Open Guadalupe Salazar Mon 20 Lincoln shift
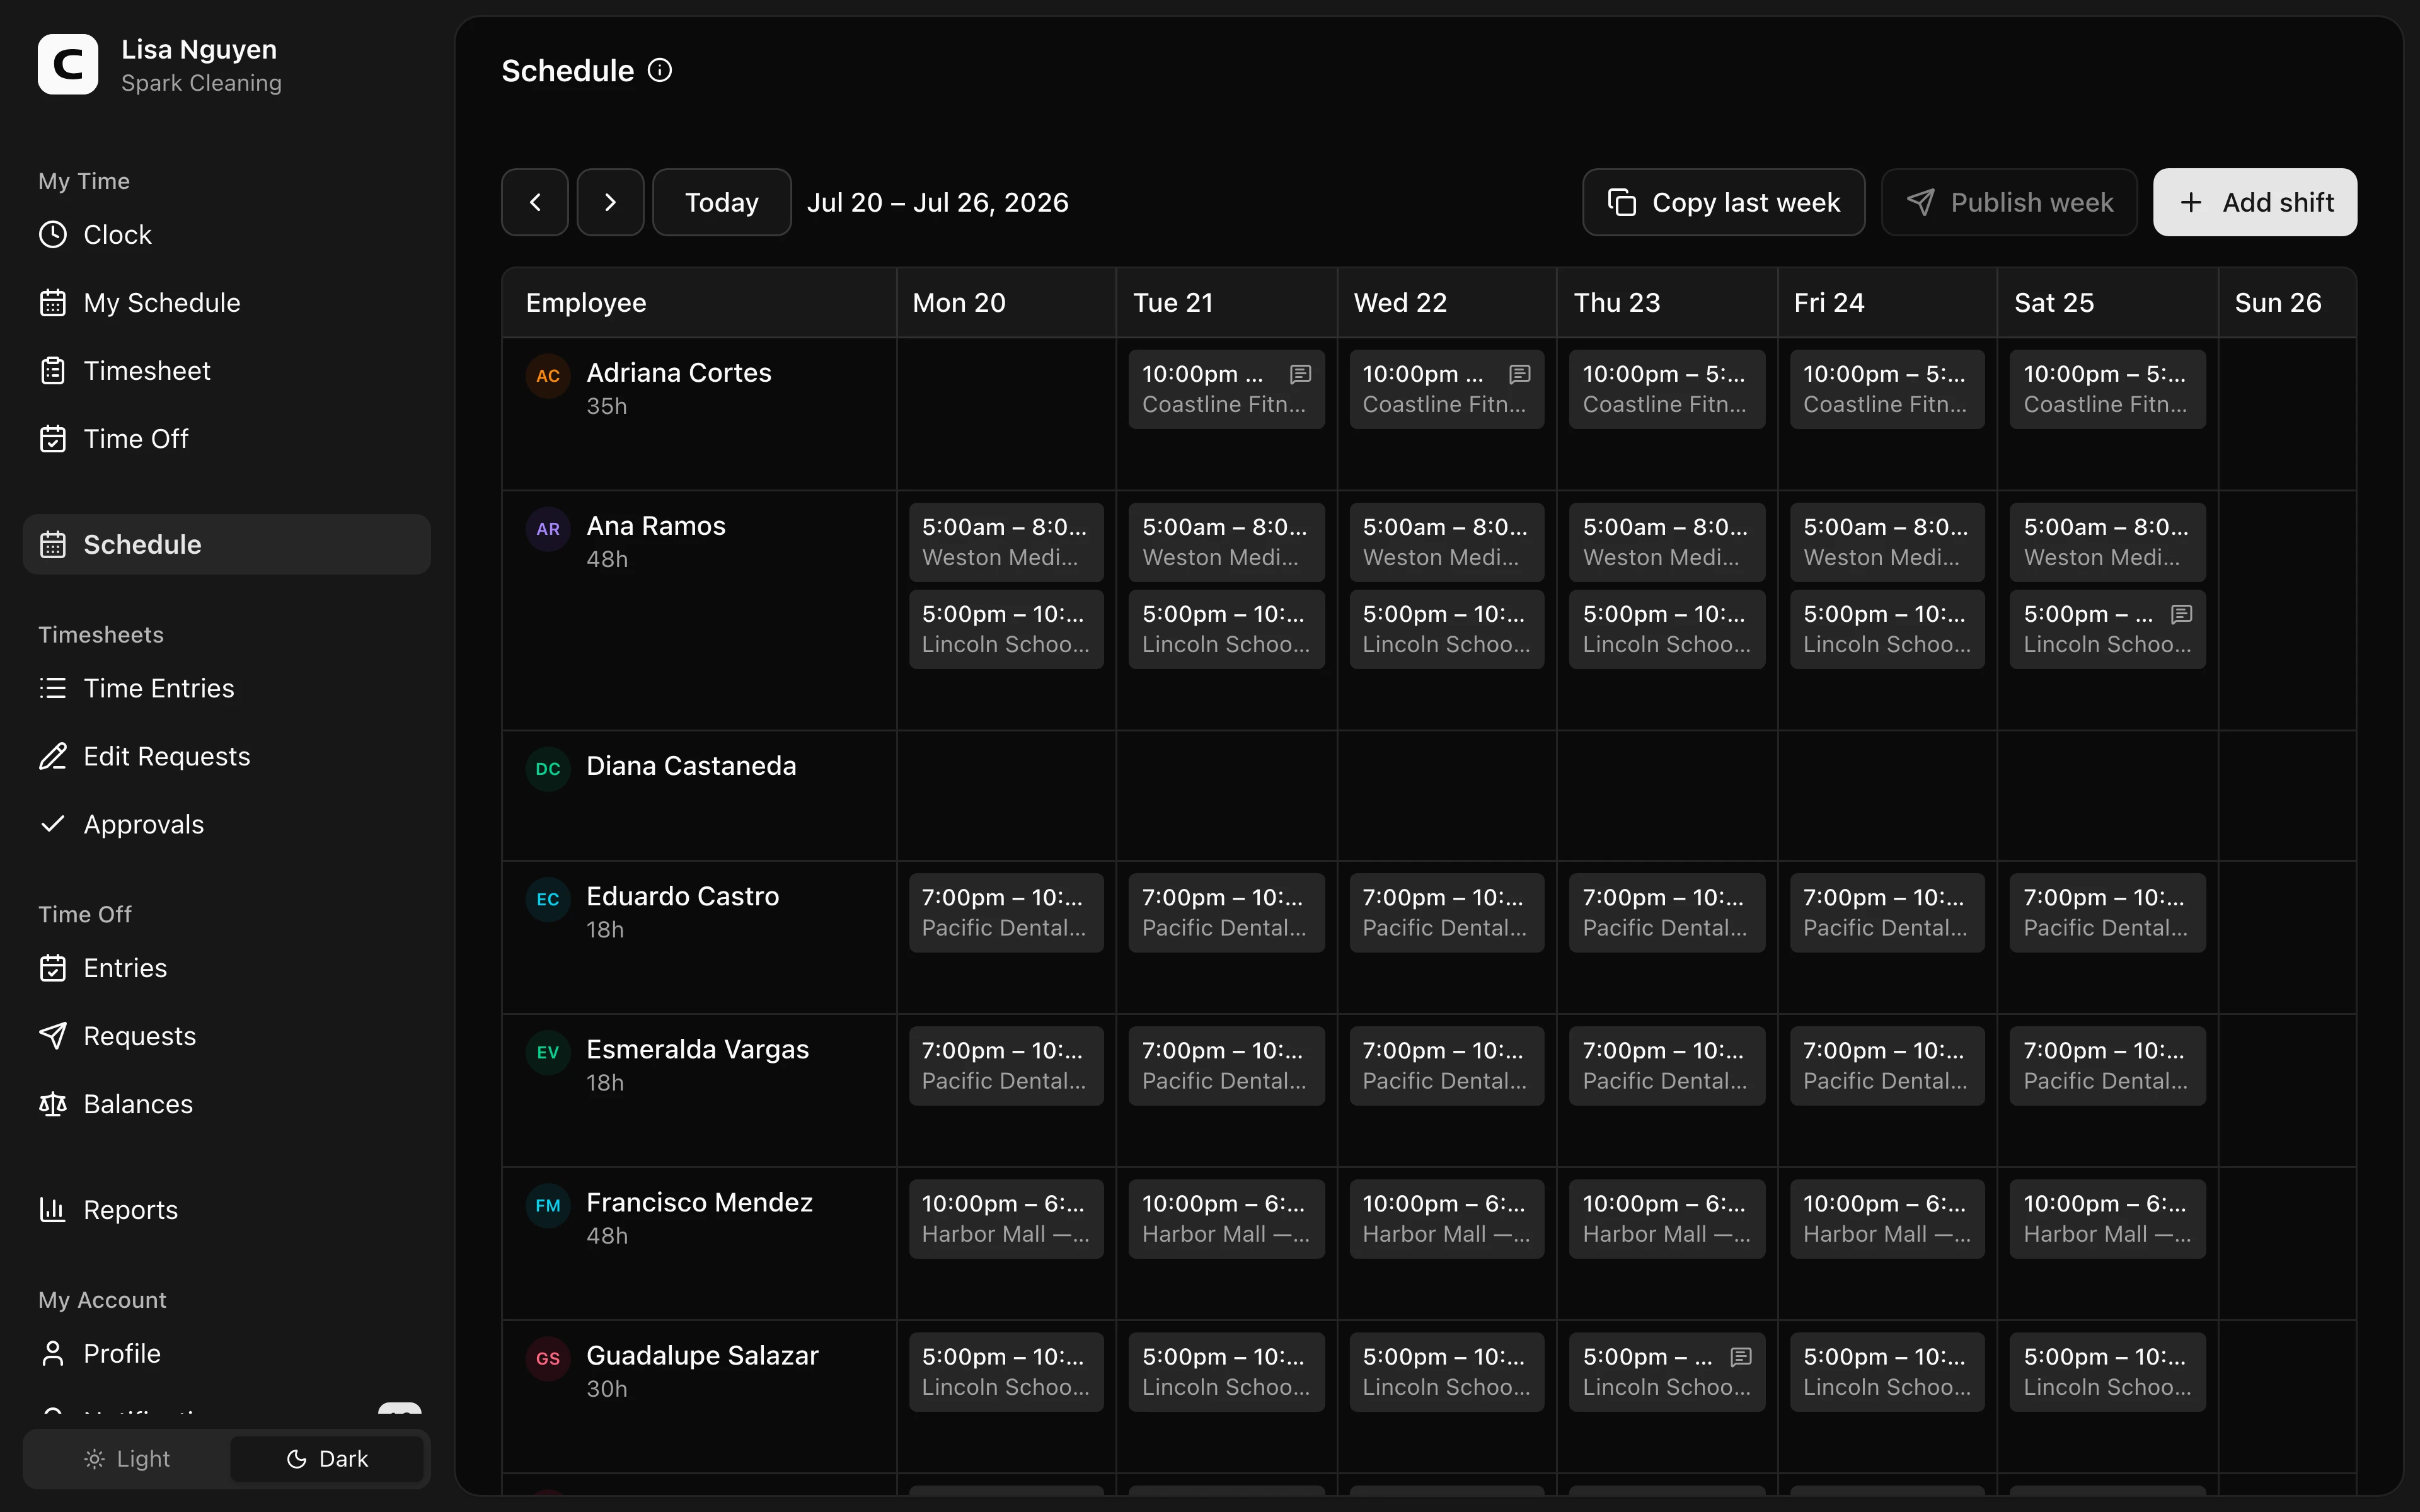The image size is (2420, 1512). tap(1006, 1372)
